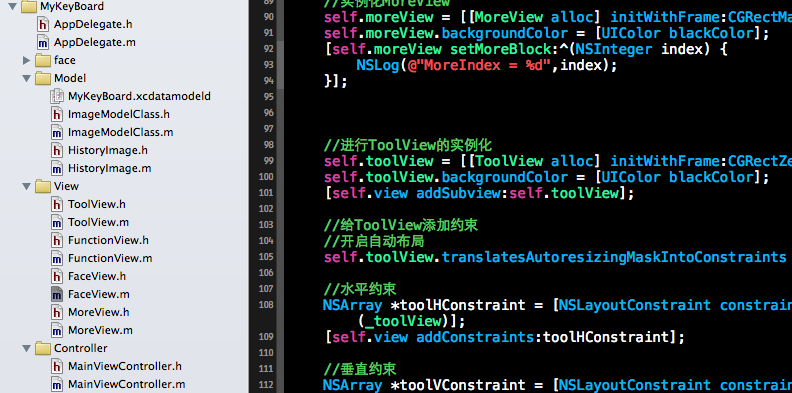This screenshot has height=393, width=792.
Task: Open FaceView.m file
Action: (x=98, y=294)
